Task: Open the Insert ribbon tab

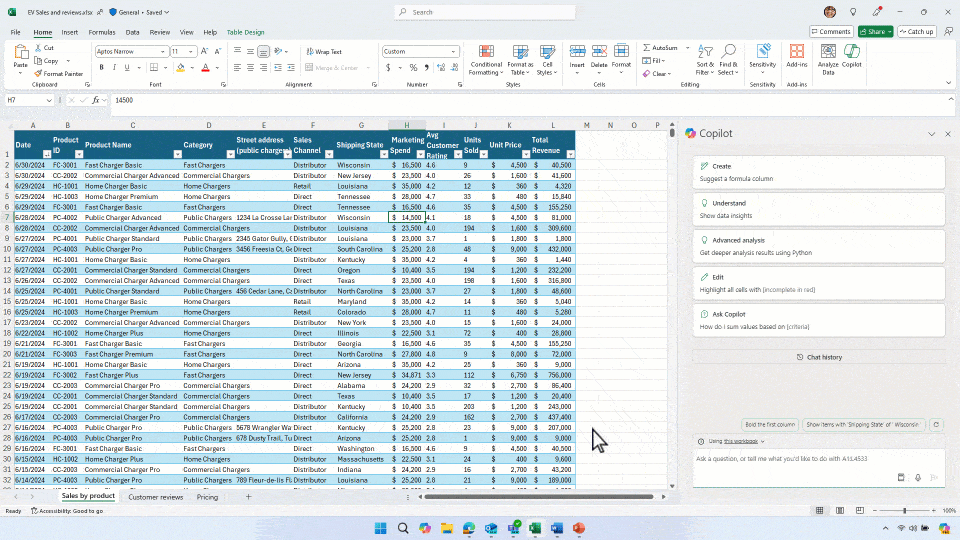Action: [70, 32]
